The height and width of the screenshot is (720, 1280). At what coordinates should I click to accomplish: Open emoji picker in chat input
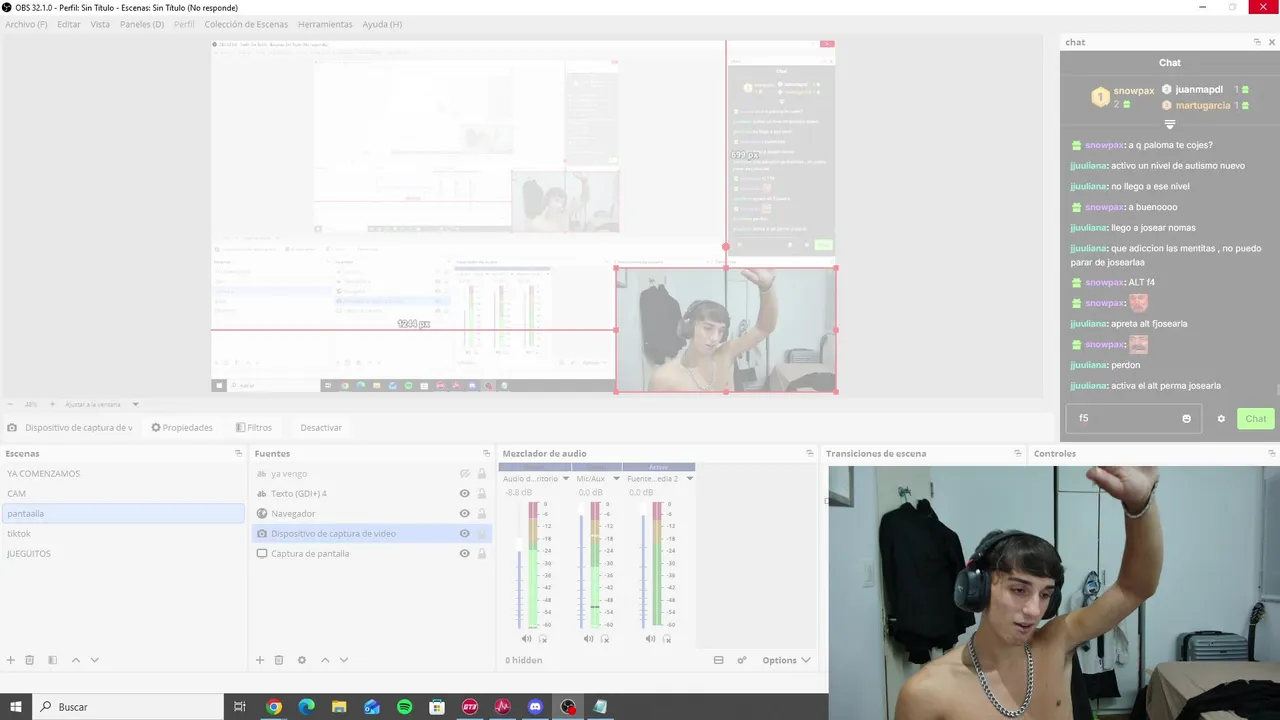1187,419
